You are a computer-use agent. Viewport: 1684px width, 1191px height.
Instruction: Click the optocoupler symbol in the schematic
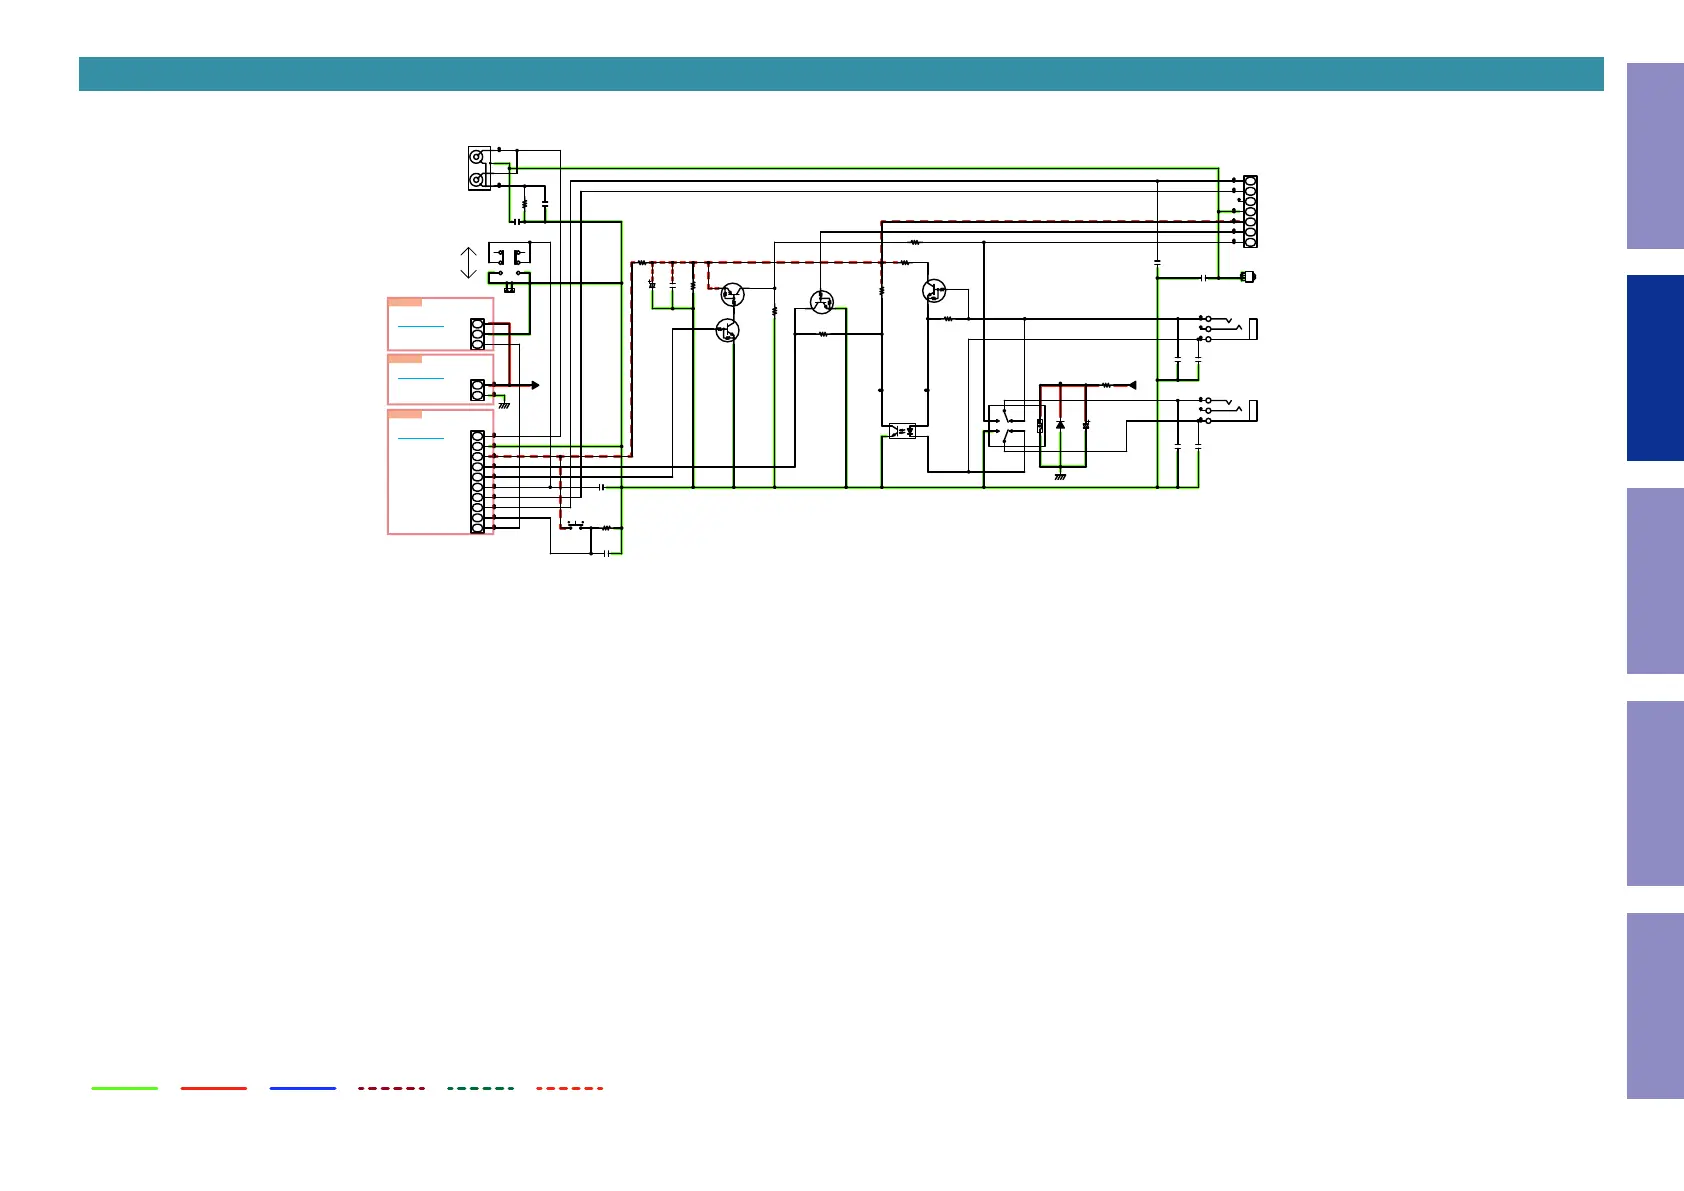tap(902, 431)
